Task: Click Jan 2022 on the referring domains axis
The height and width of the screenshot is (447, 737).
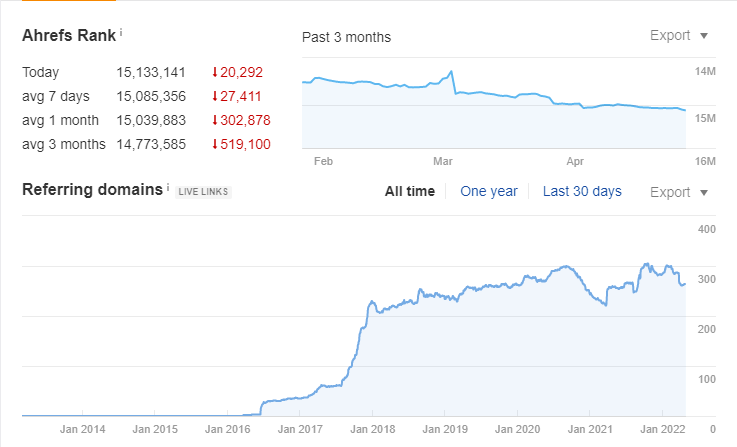Action: tap(663, 429)
